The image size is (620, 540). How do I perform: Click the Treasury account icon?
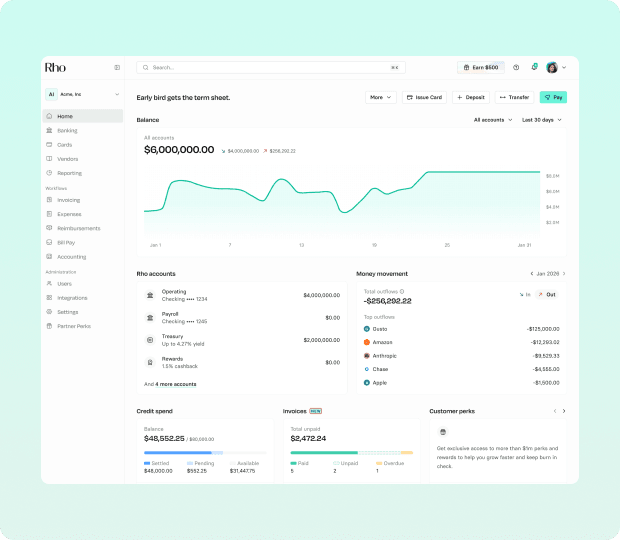pos(150,340)
